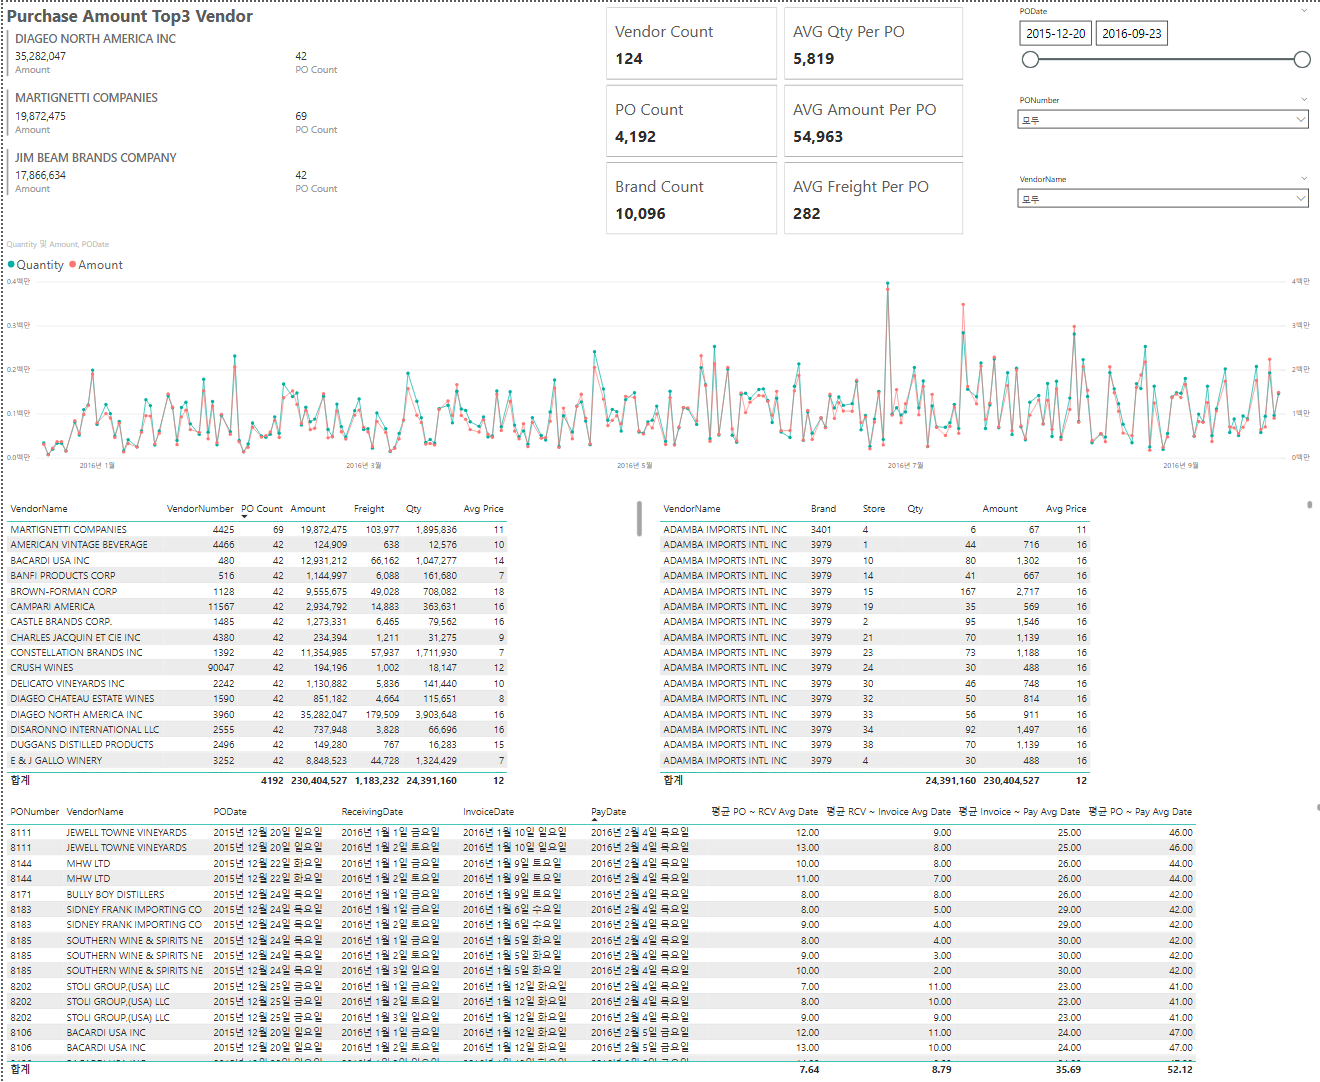Toggle the Quantity legend marker

coord(11,265)
